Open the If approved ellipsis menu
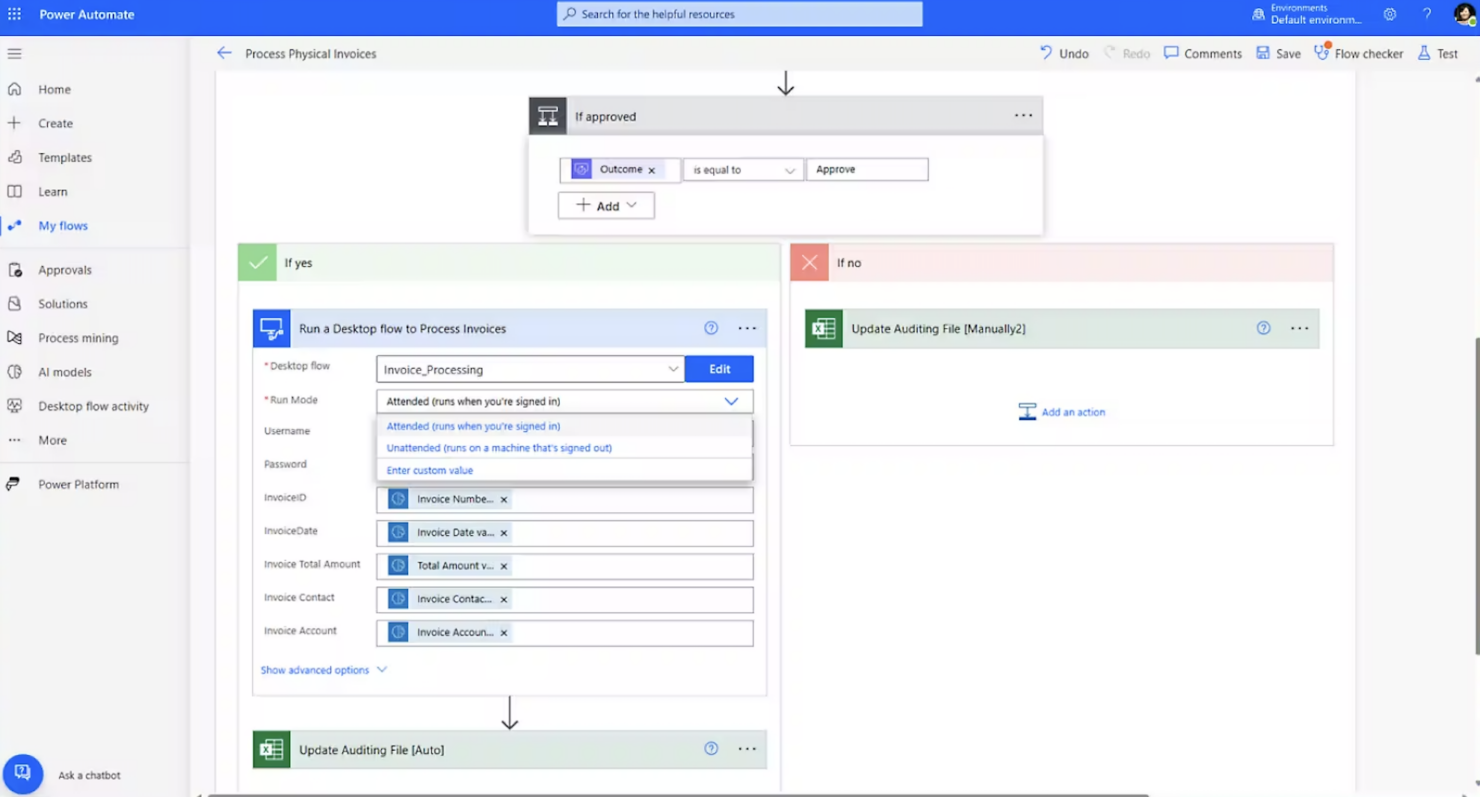This screenshot has height=797, width=1480. 1023,116
